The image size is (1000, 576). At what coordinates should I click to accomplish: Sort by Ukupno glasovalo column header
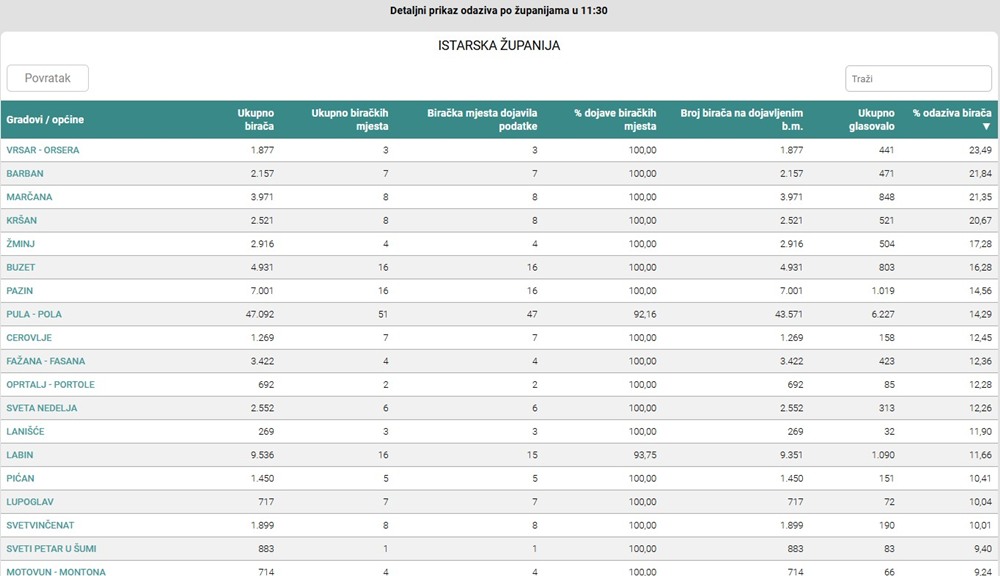pyautogui.click(x=876, y=120)
